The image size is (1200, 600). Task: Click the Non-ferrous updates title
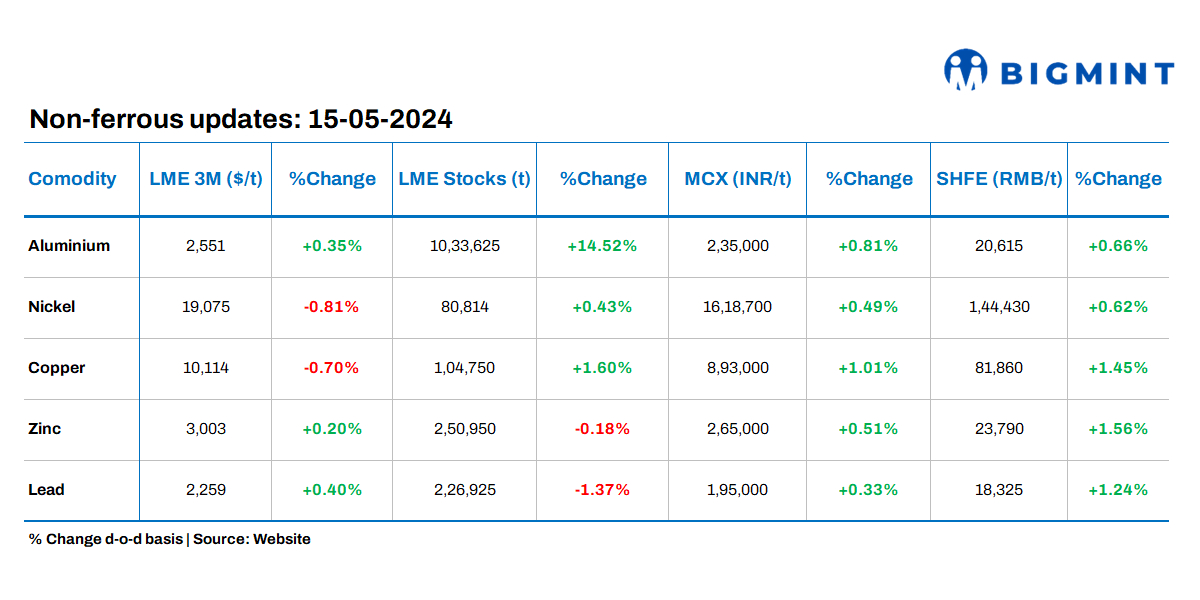click(241, 119)
